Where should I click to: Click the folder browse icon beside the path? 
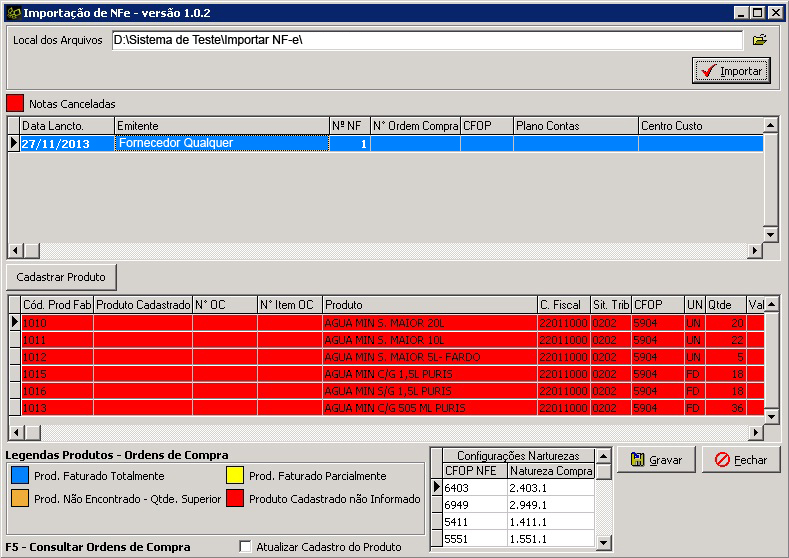[759, 40]
